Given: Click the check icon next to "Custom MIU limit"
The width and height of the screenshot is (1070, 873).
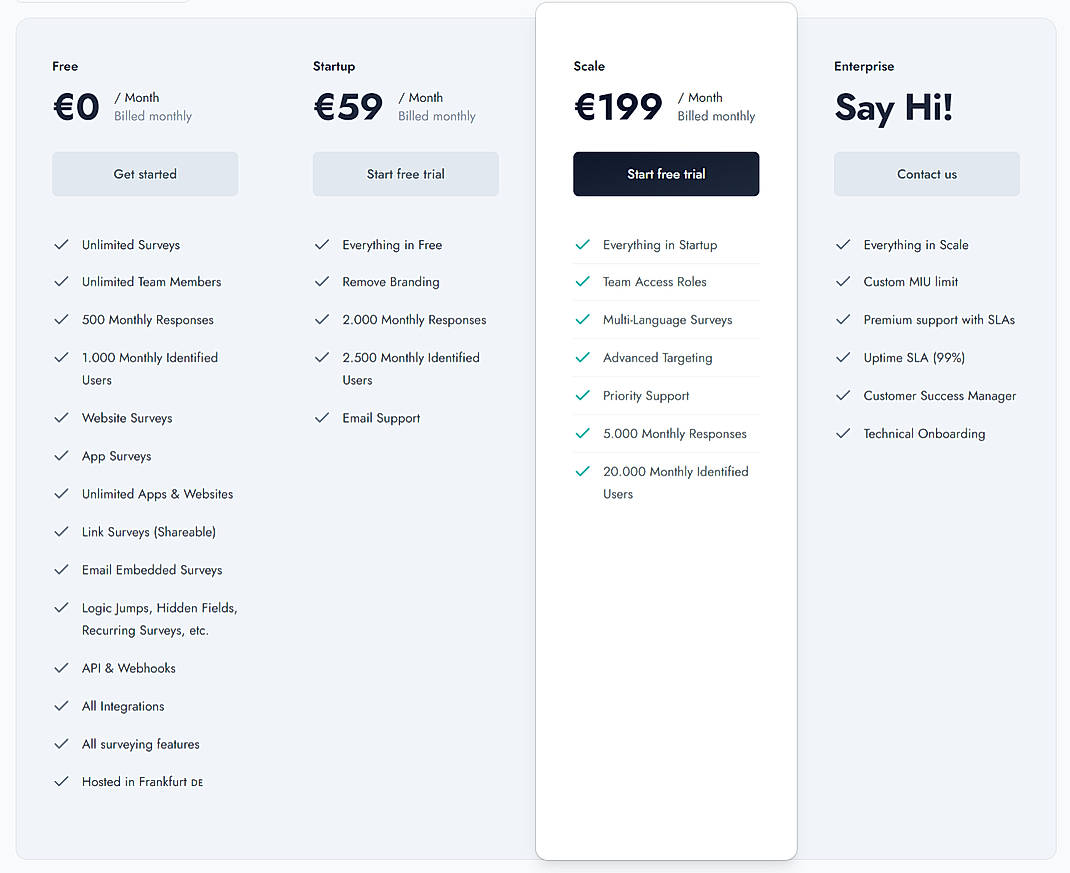Looking at the screenshot, I should [843, 282].
